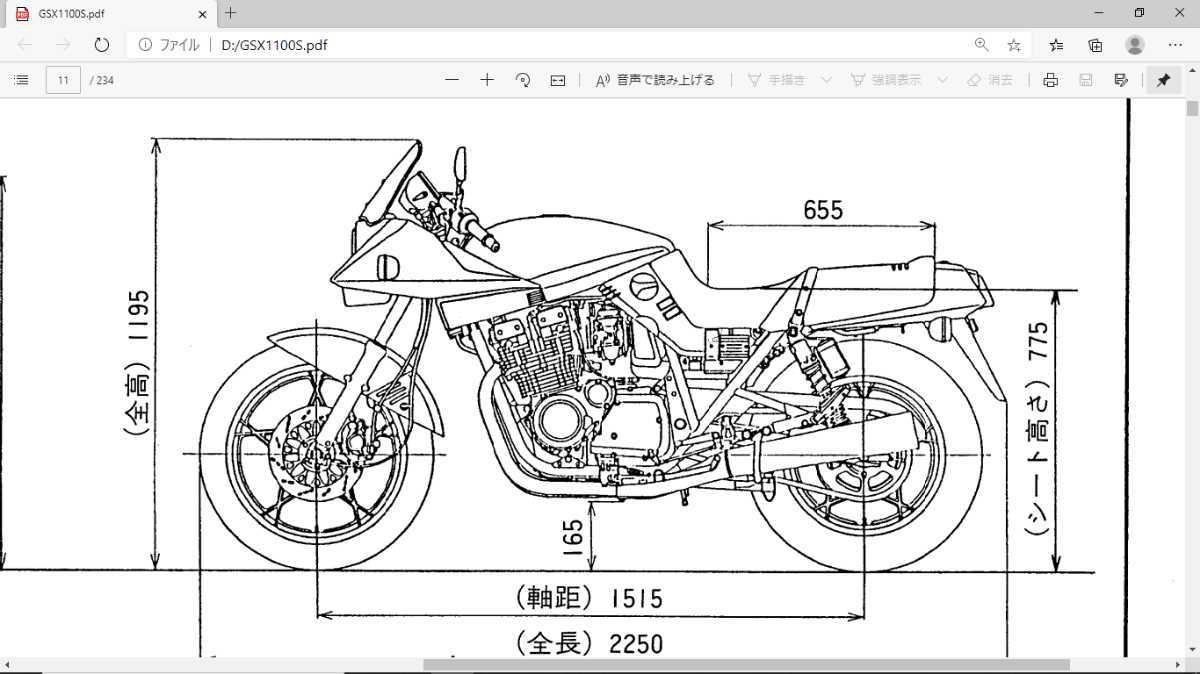Open the user profile menu
Screen dimensions: 1200x674
[x=1135, y=45]
